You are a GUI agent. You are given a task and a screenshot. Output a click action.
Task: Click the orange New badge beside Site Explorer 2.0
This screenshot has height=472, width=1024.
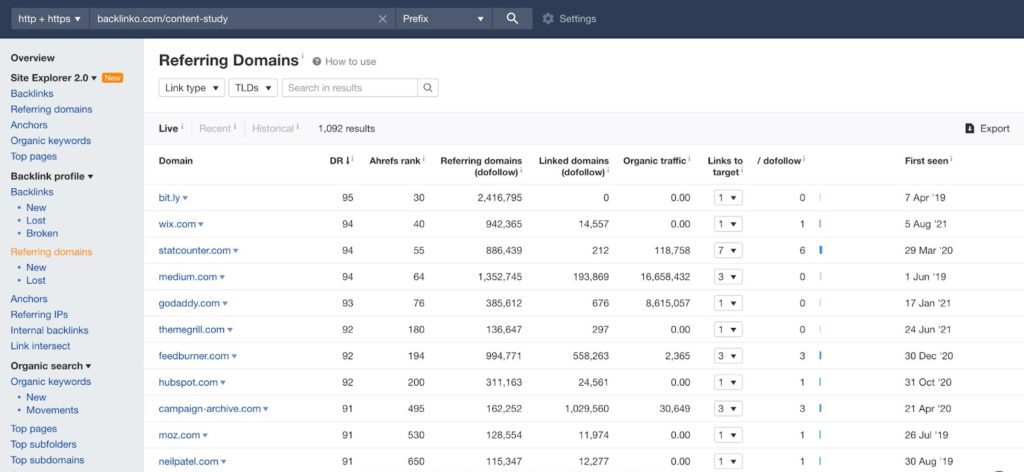pos(112,78)
